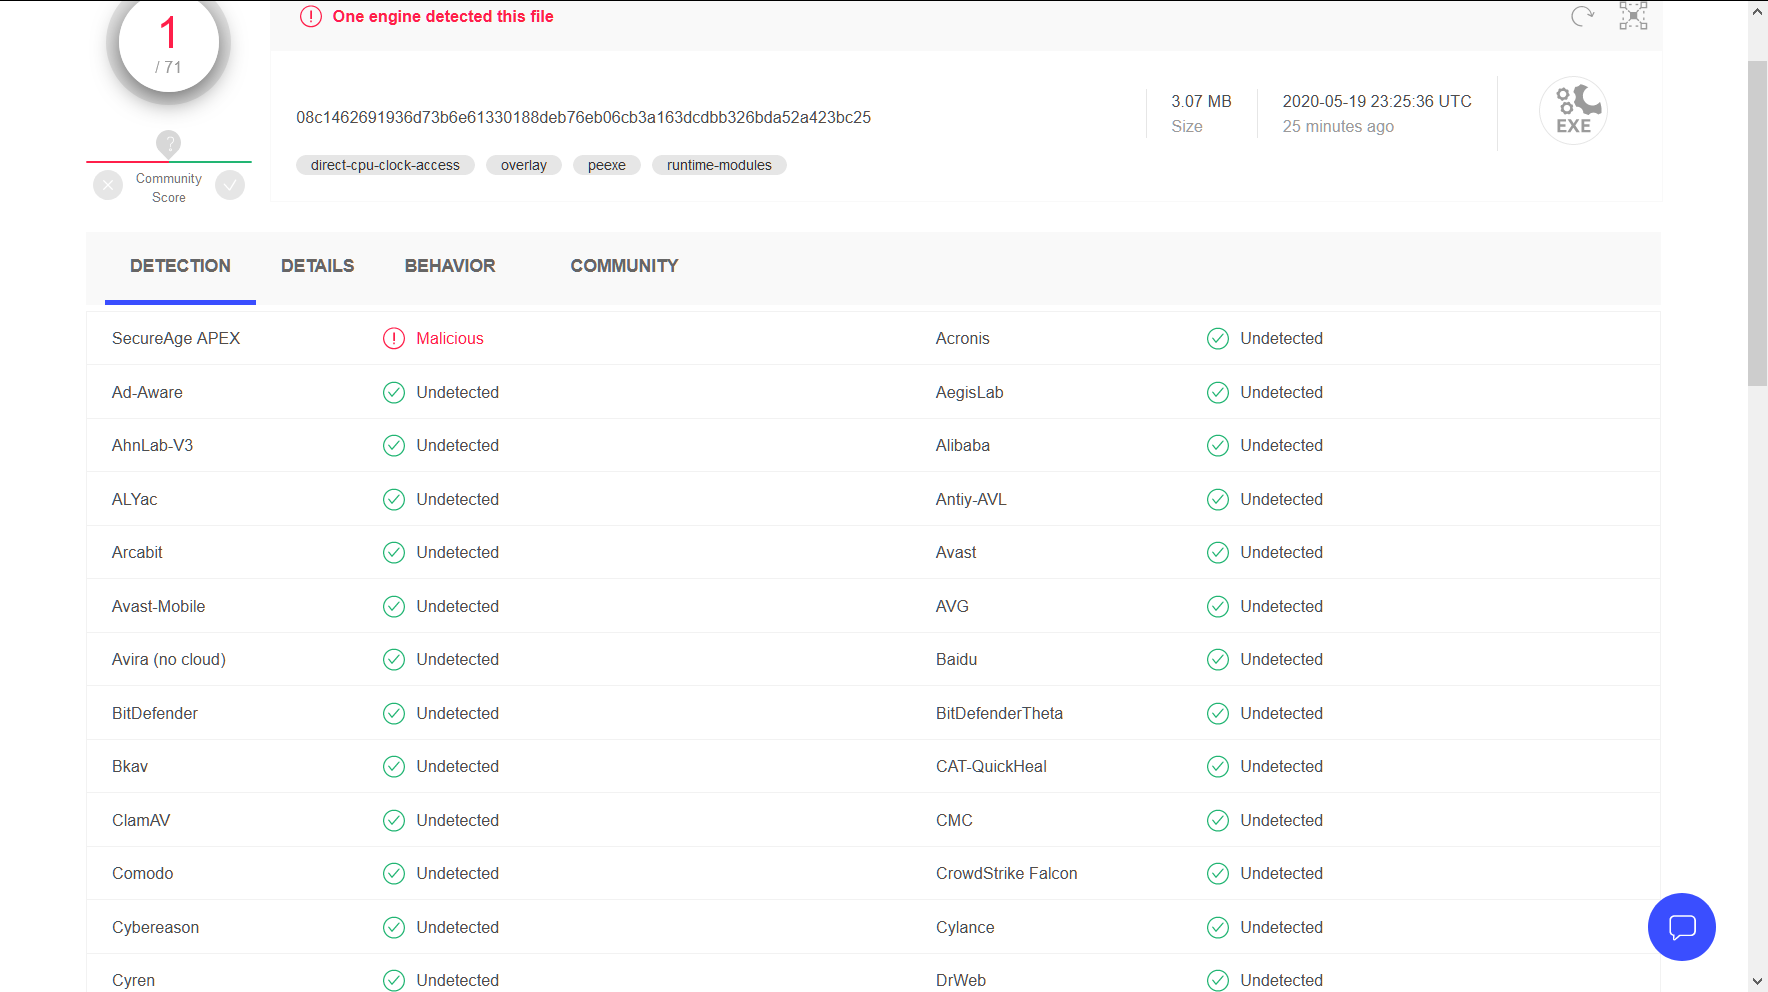1768x992 pixels.
Task: Click the AVG undetected check icon
Action: click(x=1218, y=606)
